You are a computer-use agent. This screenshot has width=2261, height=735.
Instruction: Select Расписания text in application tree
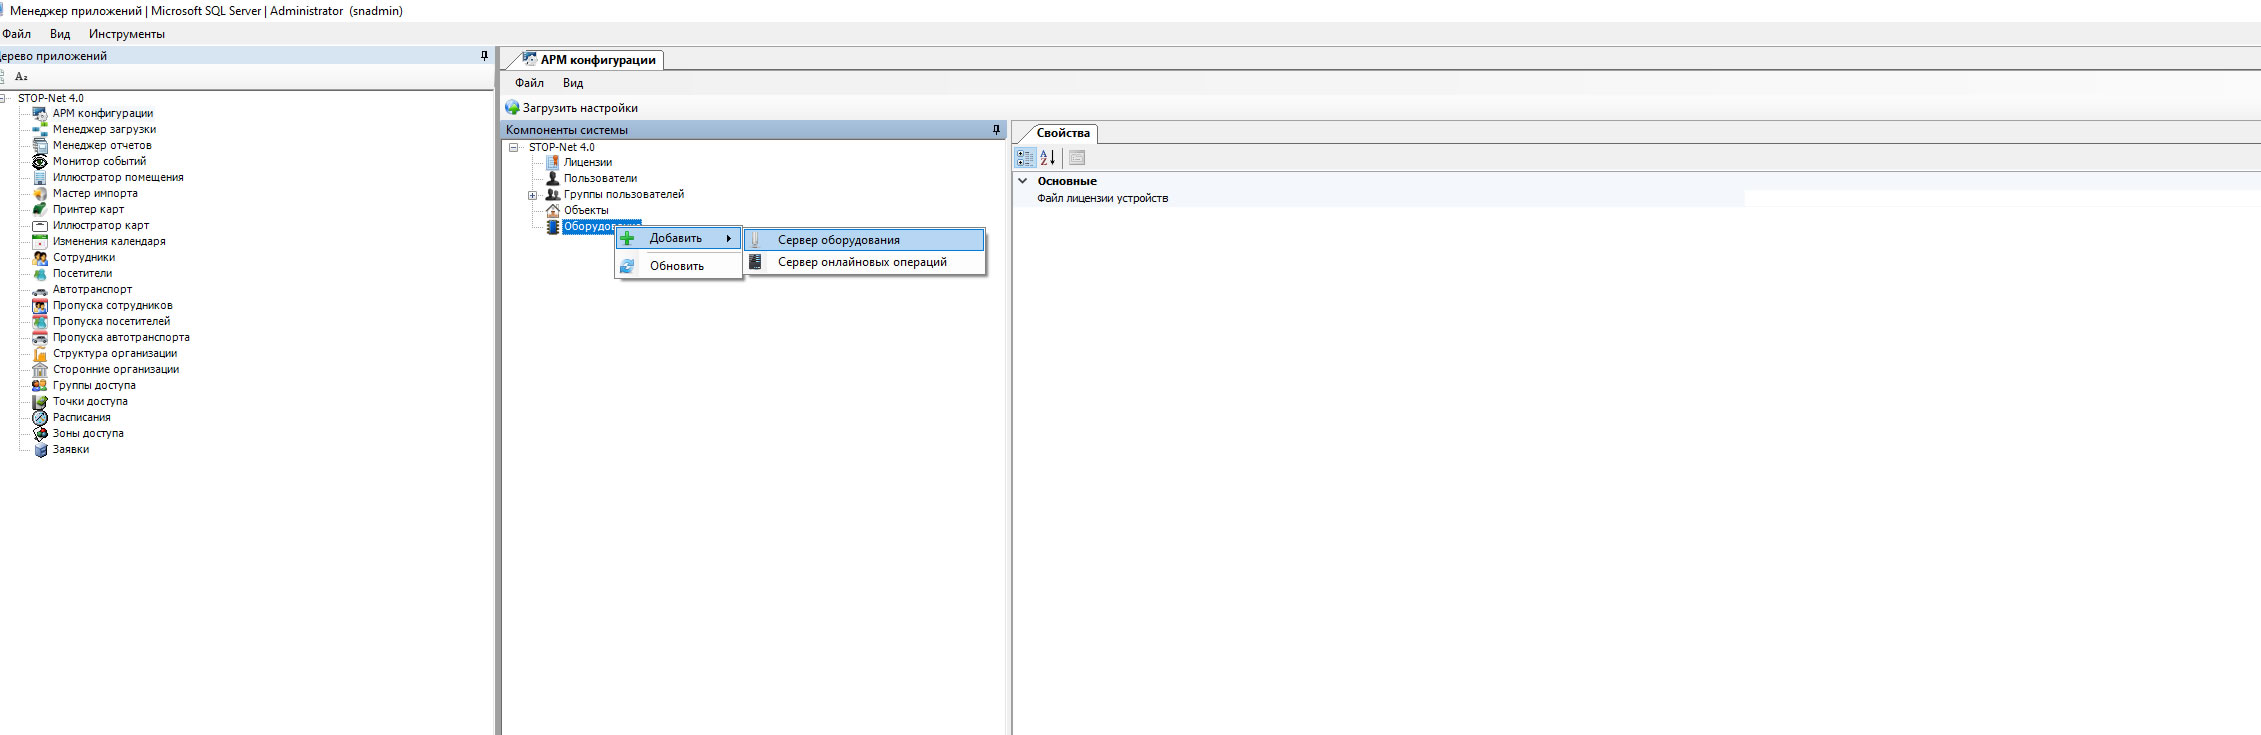pos(82,417)
